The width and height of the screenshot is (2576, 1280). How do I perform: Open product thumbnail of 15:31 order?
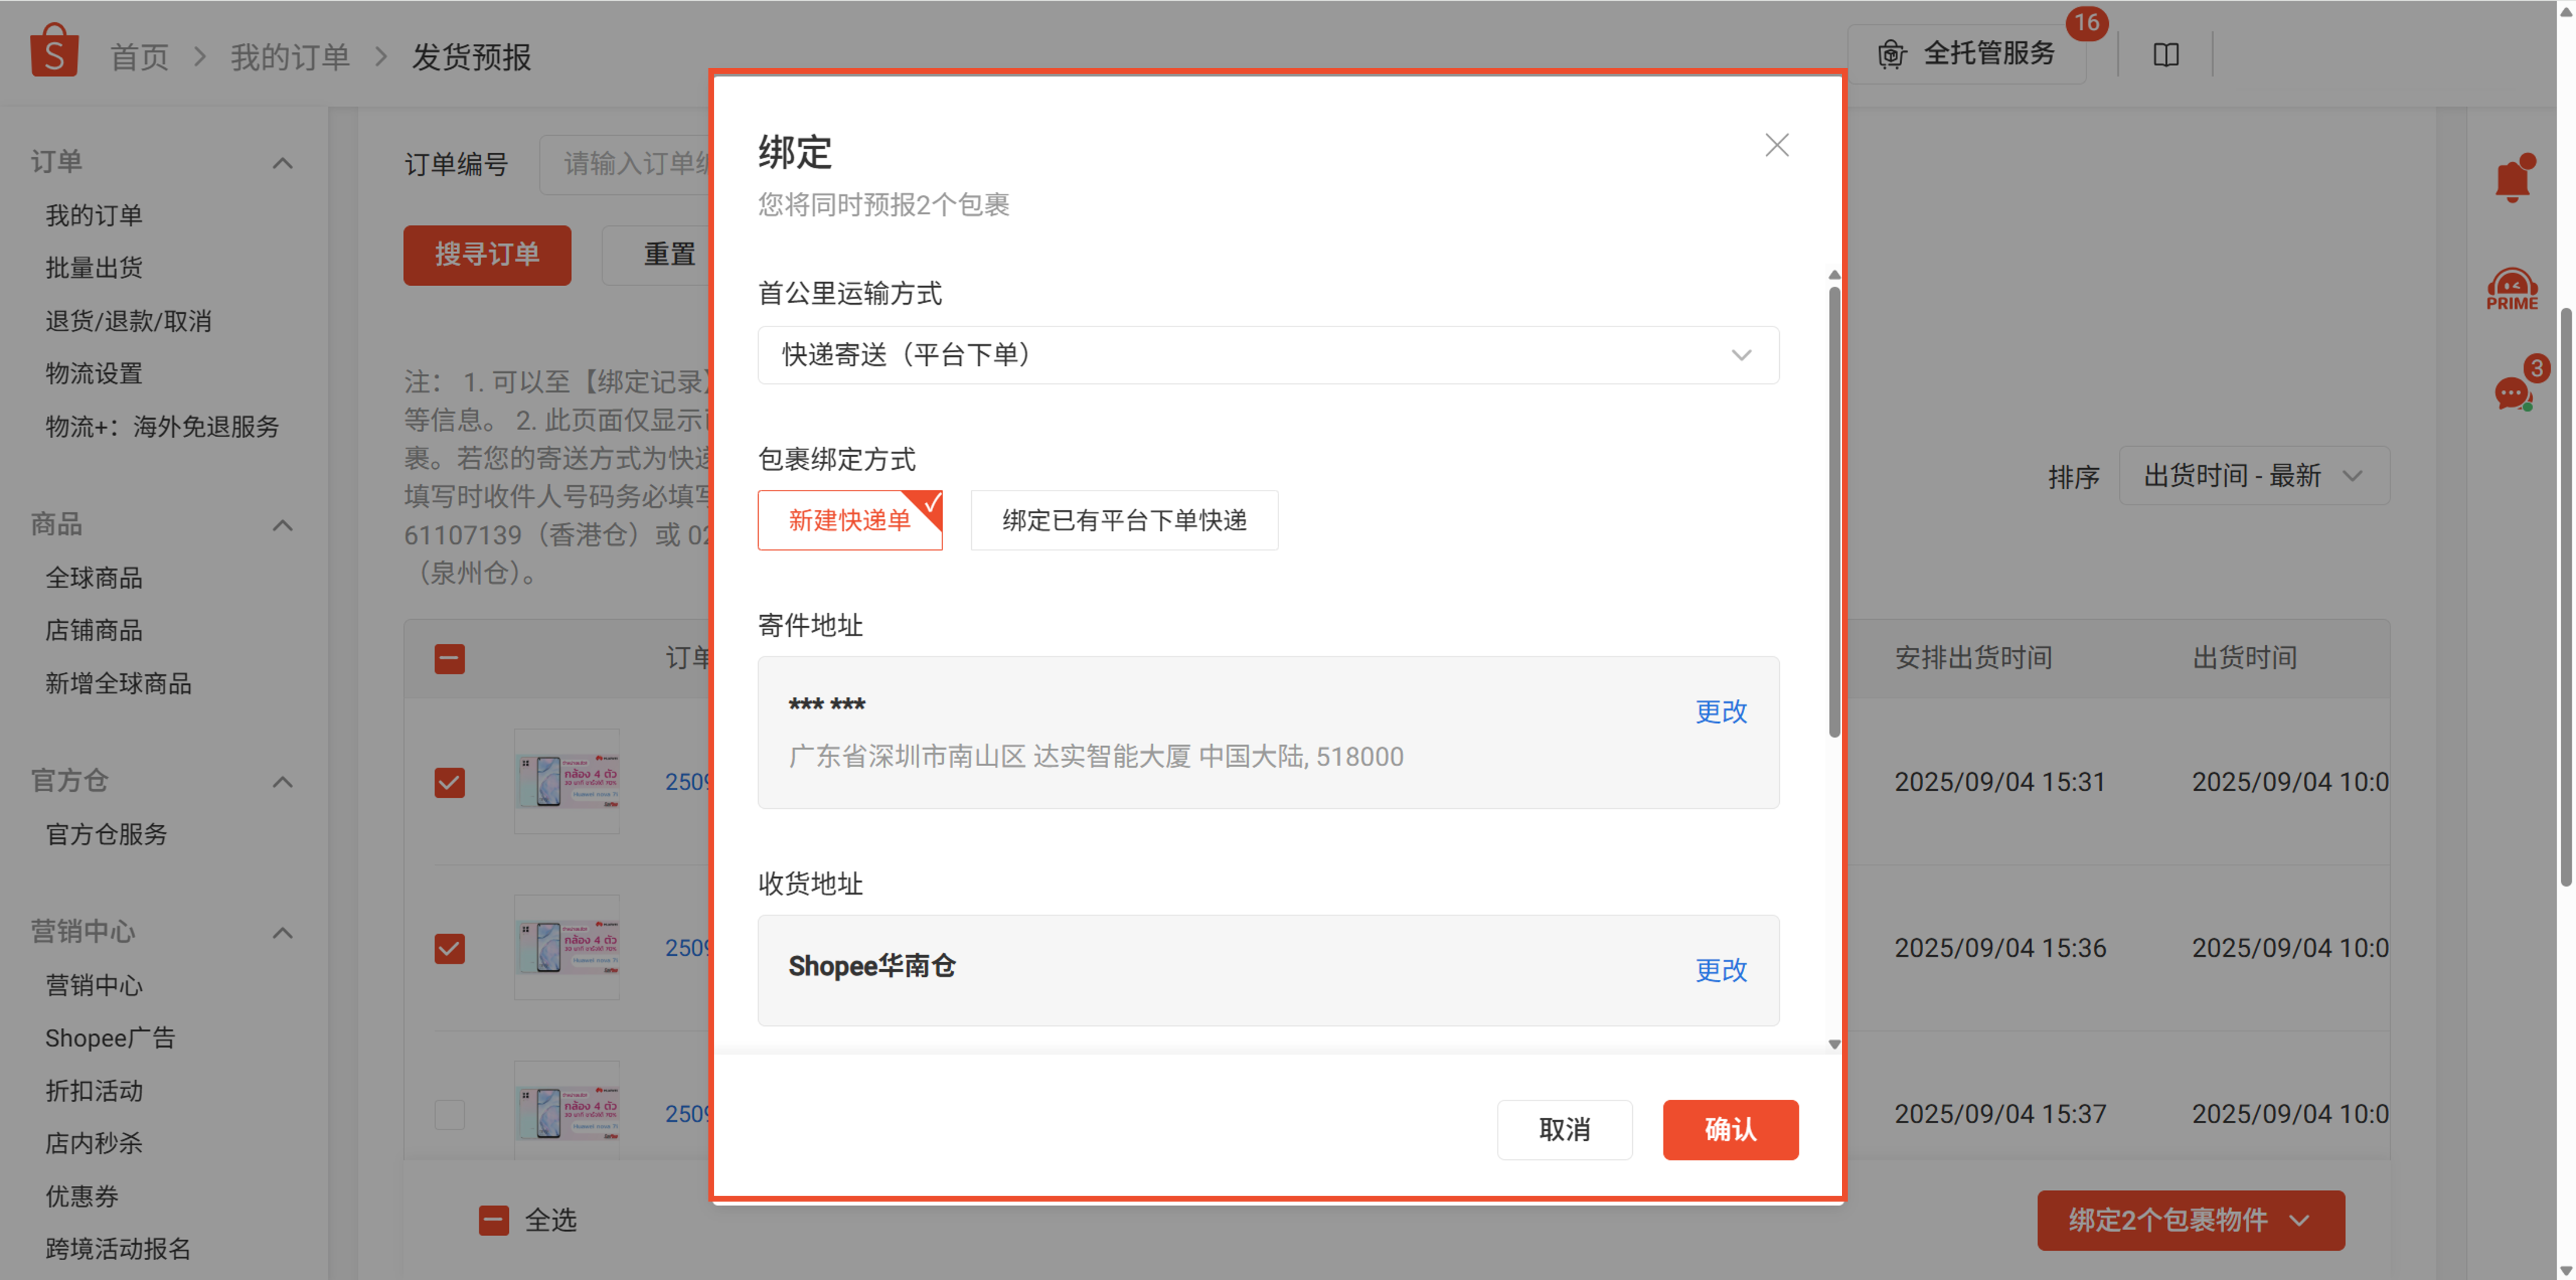coord(567,782)
